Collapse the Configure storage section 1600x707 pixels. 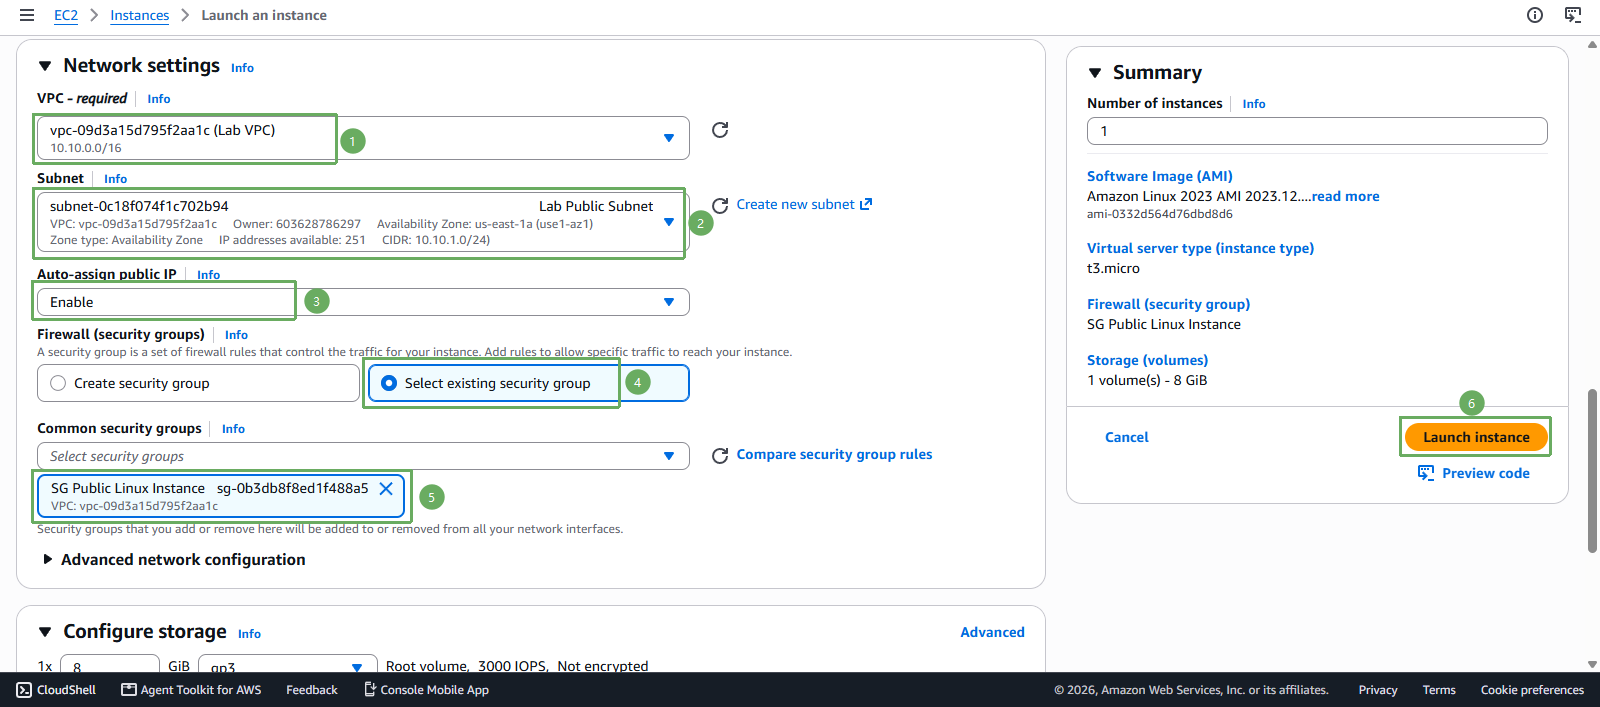click(45, 632)
